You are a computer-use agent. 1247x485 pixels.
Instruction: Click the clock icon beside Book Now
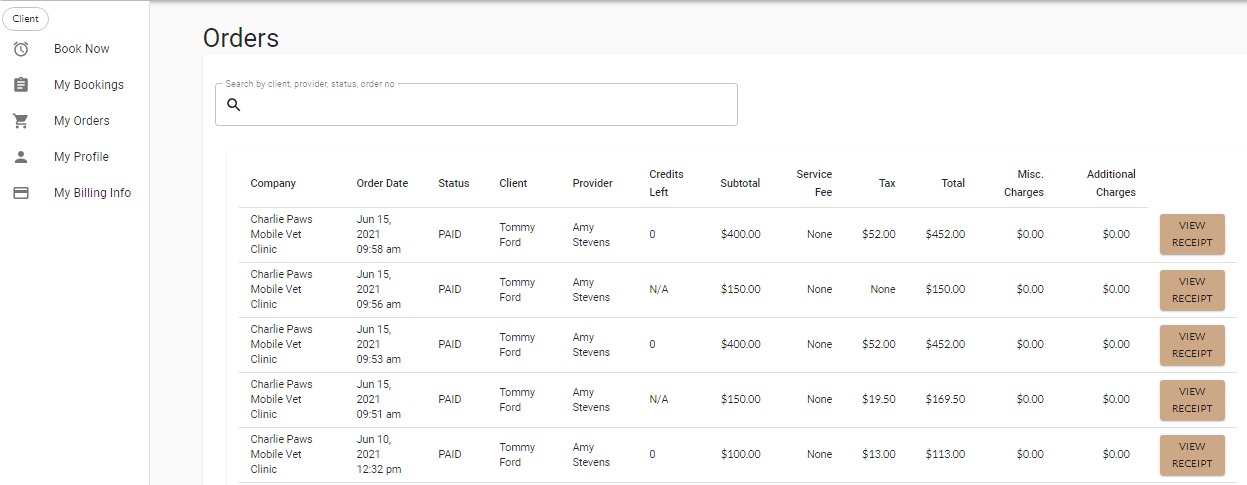coord(21,49)
